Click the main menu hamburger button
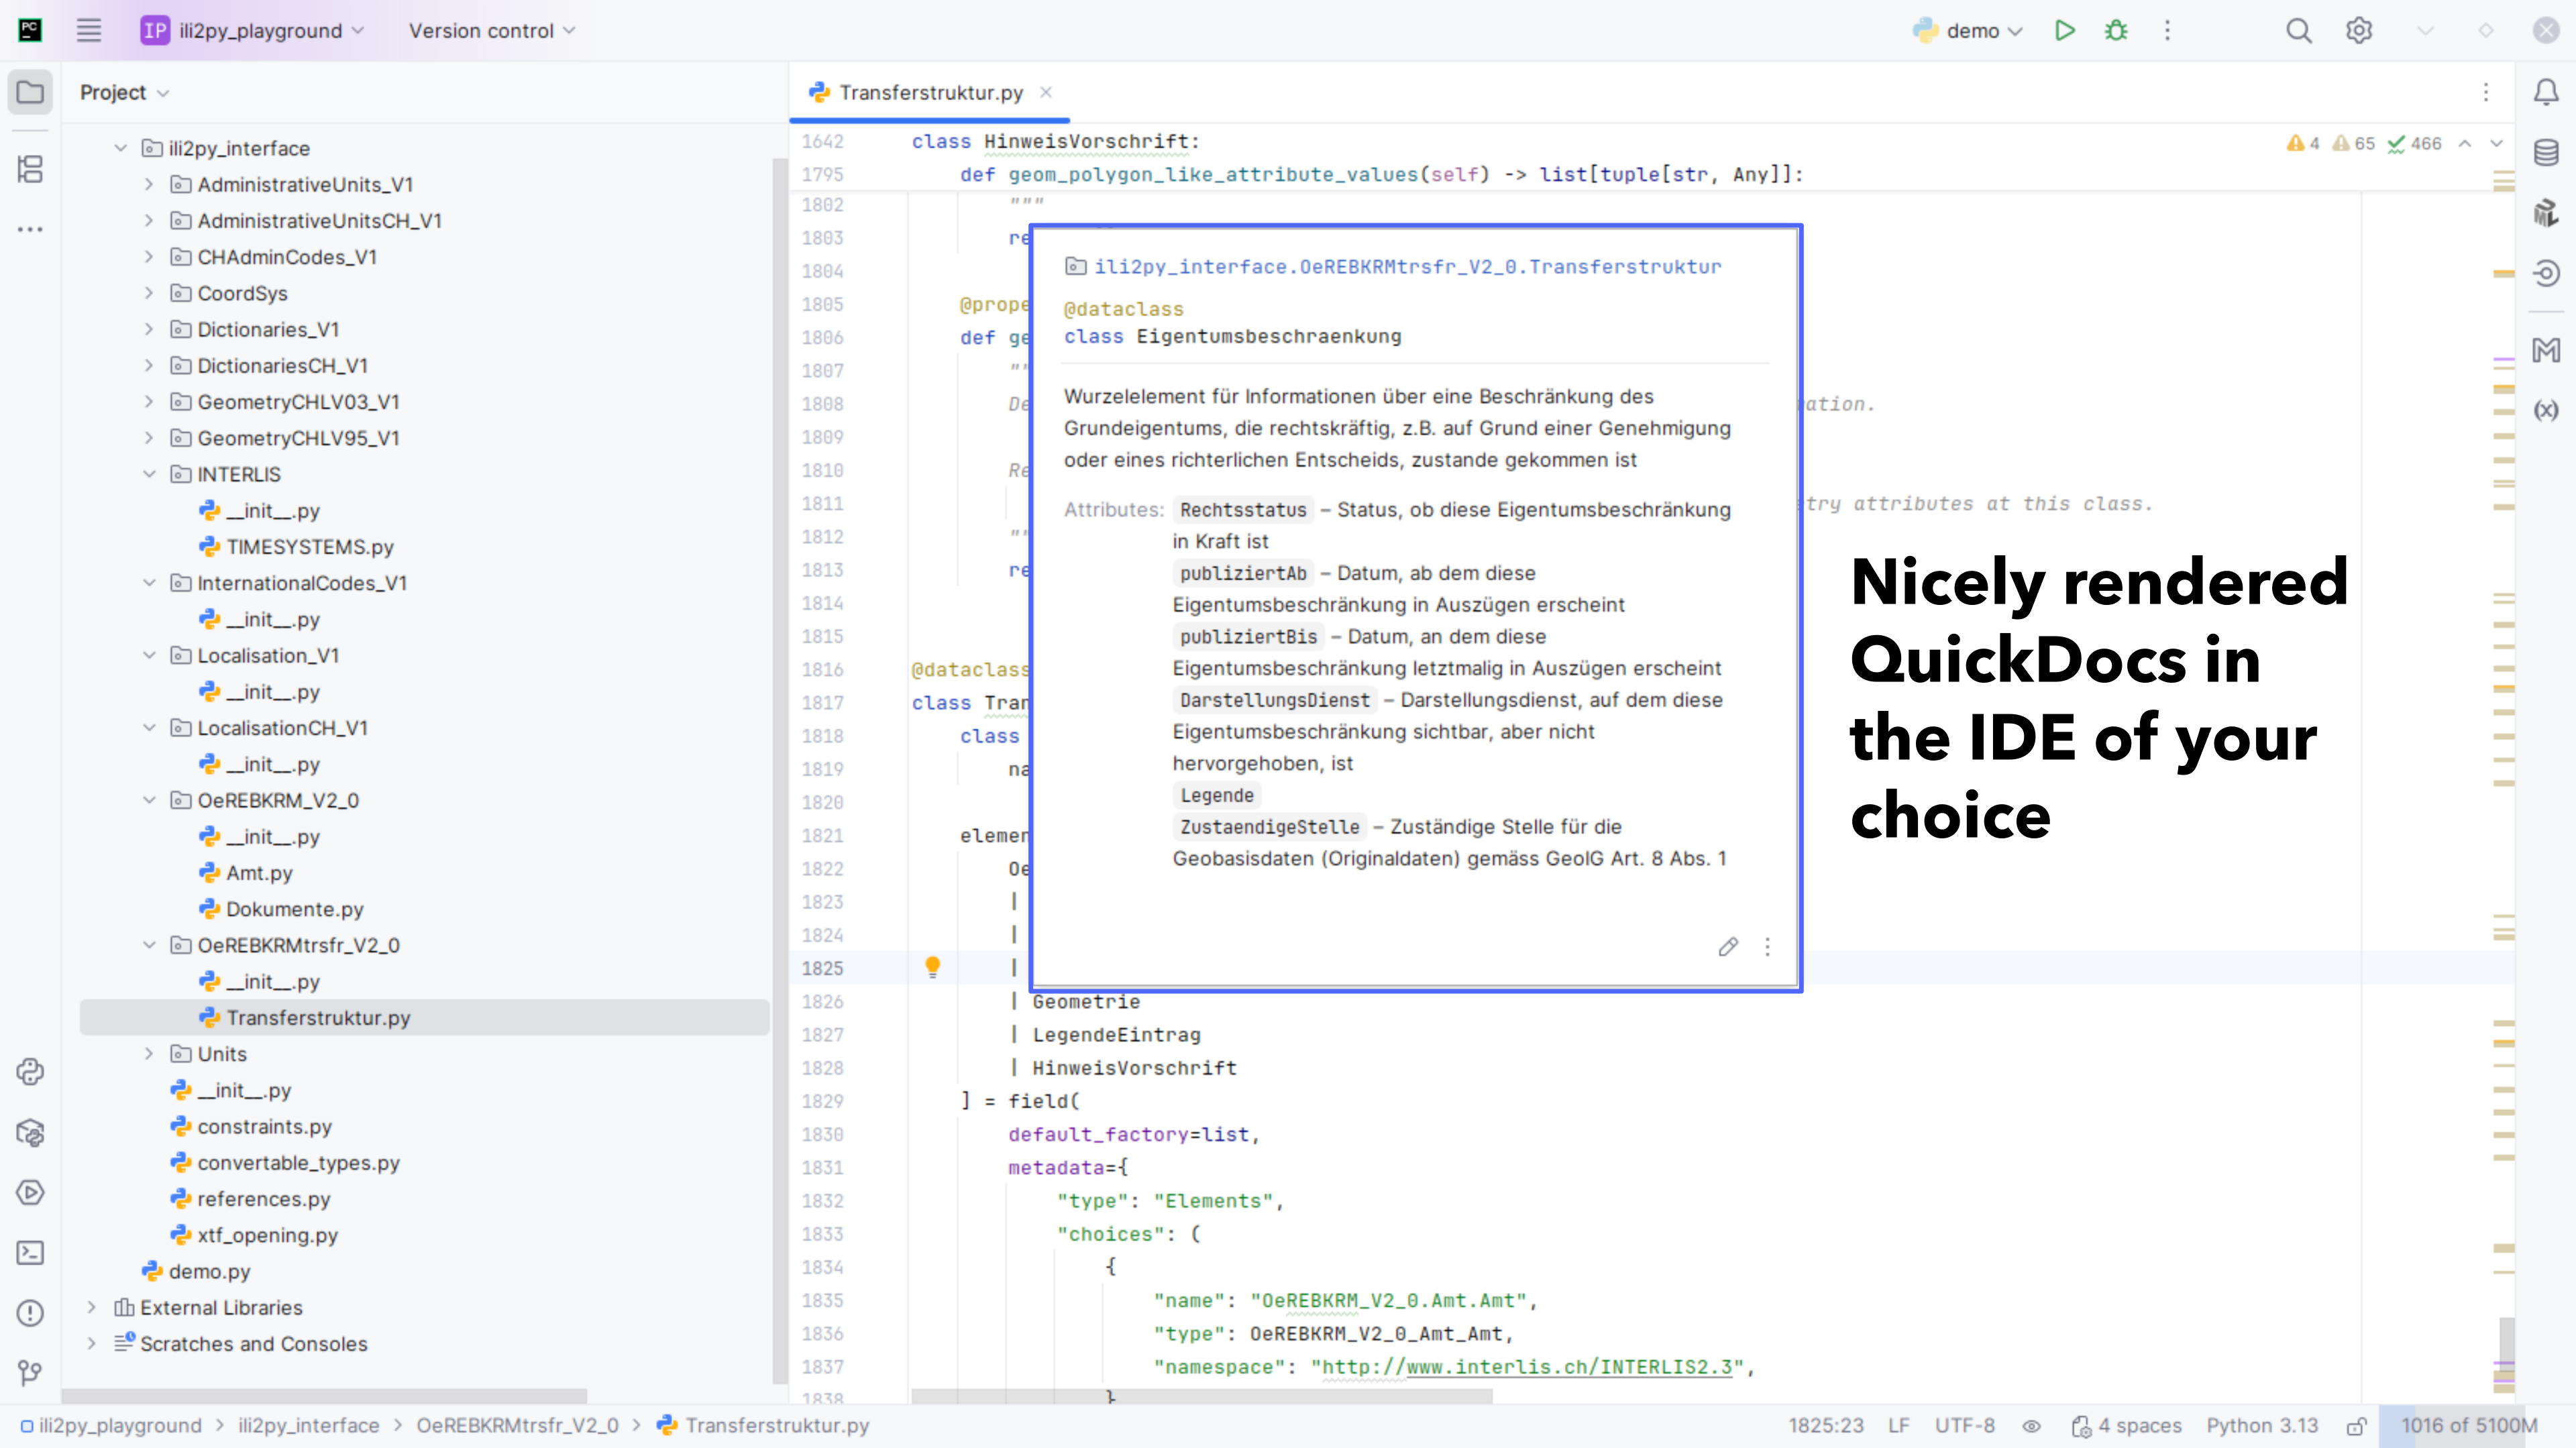The width and height of the screenshot is (2576, 1448). point(89,30)
